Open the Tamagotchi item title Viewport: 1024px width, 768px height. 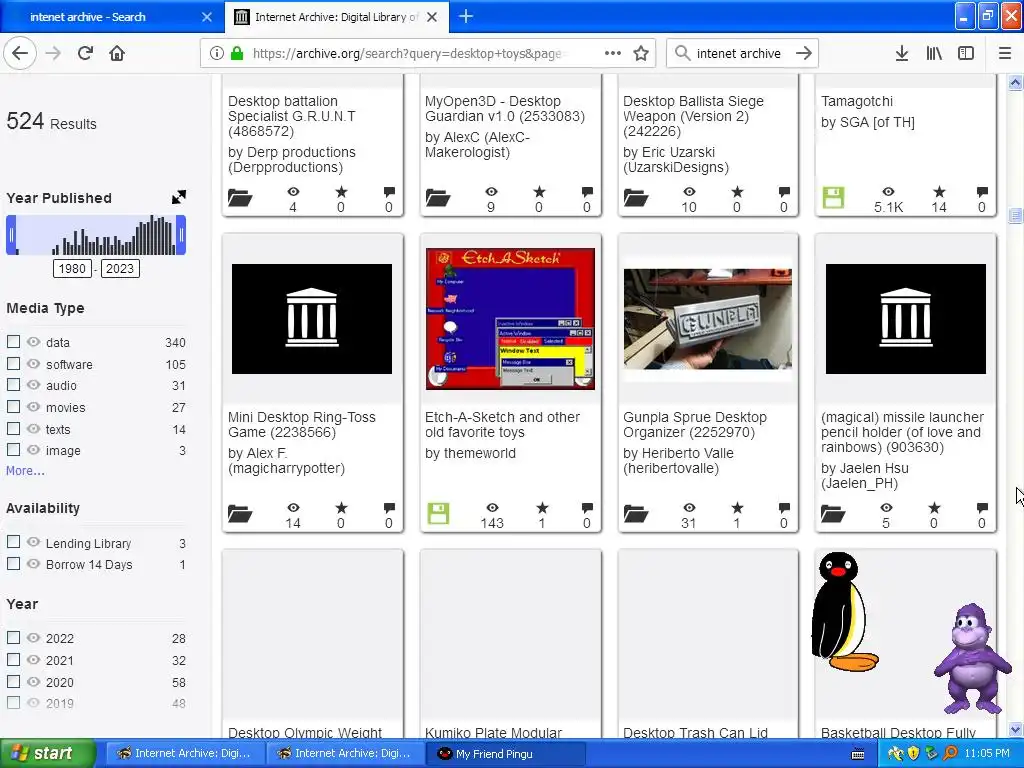[x=857, y=101]
